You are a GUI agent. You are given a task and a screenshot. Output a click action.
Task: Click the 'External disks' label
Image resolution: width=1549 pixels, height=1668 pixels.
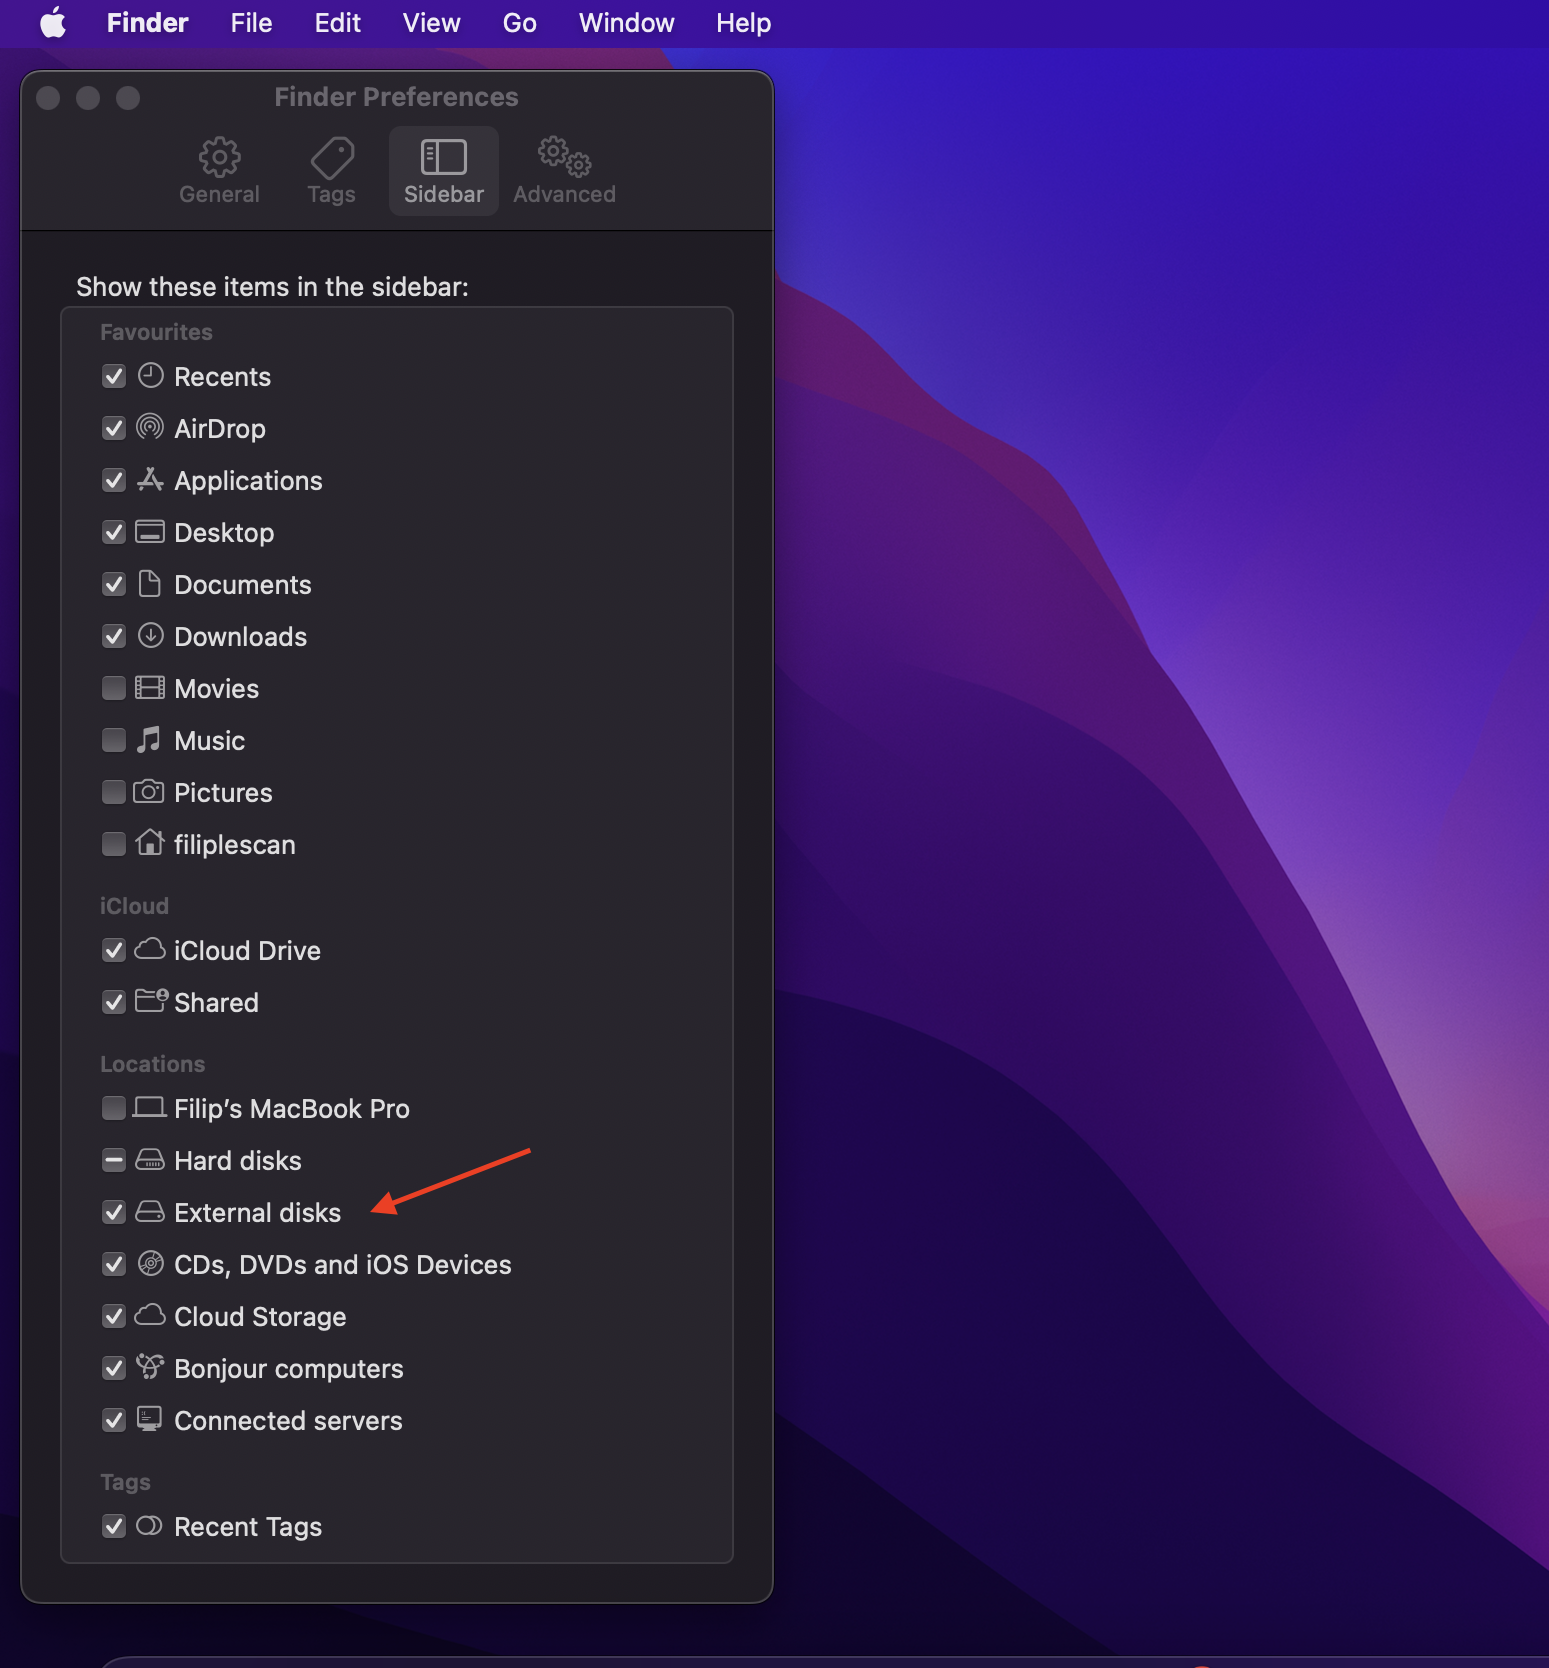coord(258,1212)
